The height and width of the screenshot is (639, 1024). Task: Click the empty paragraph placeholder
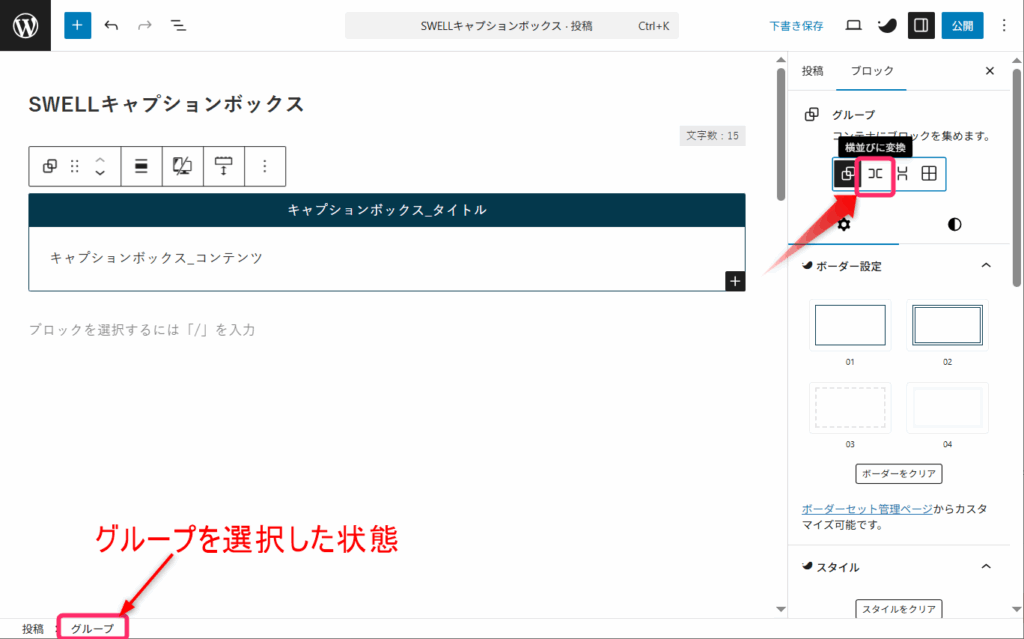pos(142,329)
